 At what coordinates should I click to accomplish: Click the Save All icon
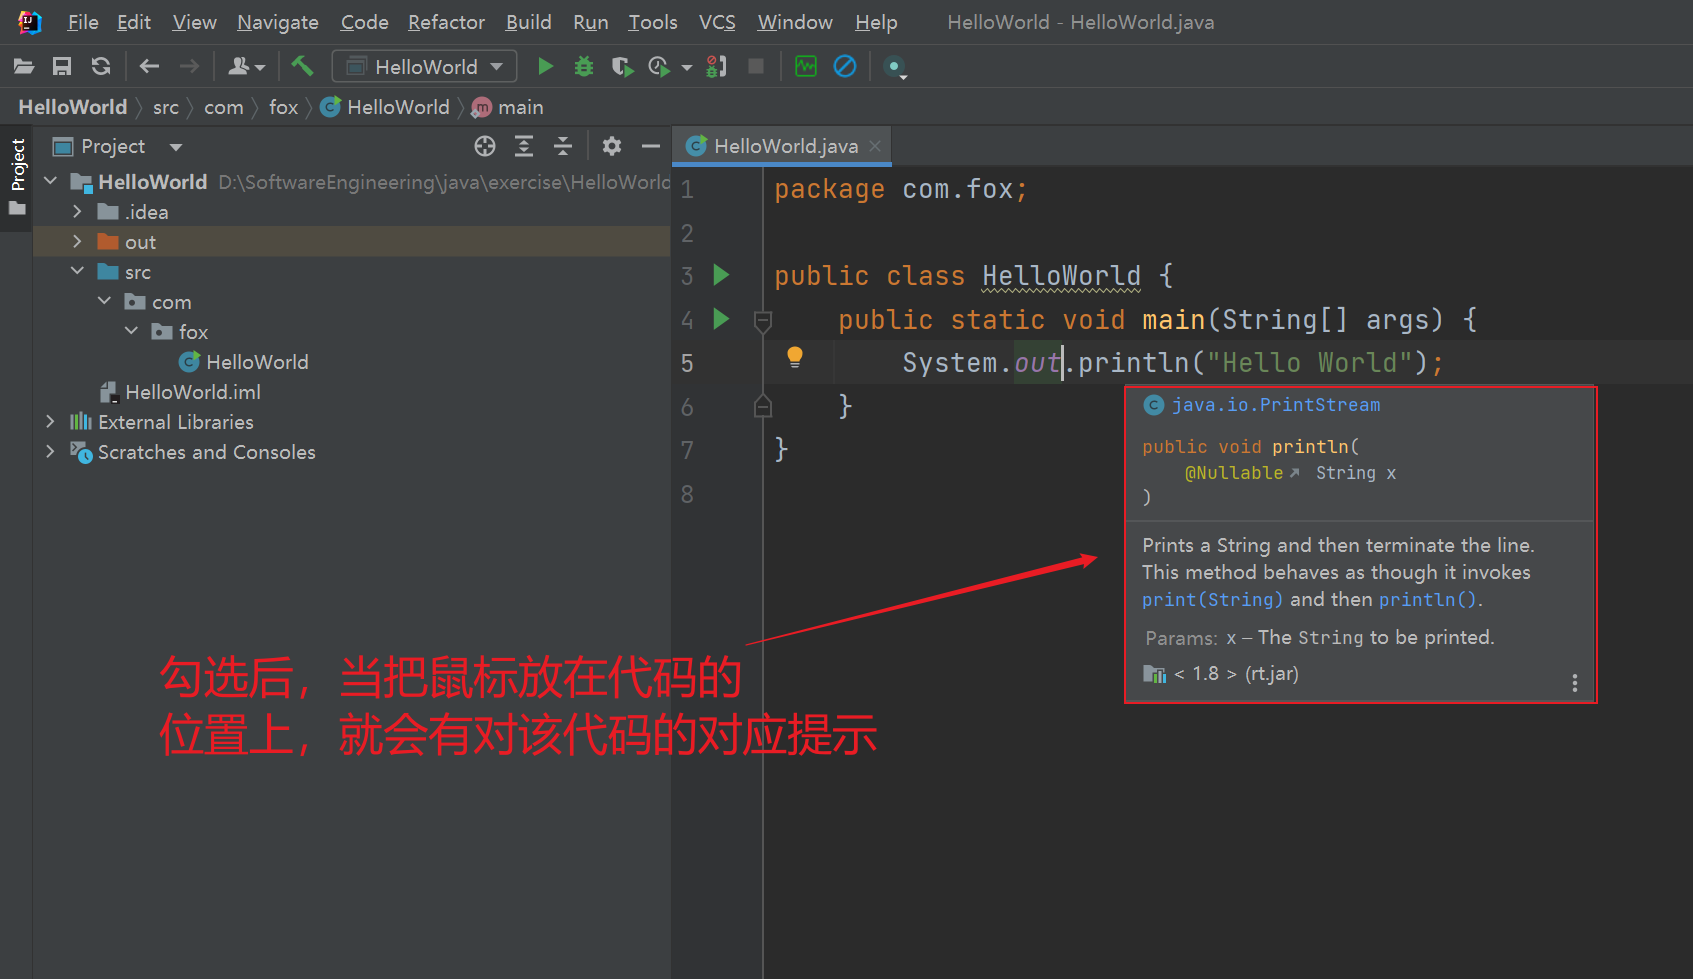(x=62, y=67)
